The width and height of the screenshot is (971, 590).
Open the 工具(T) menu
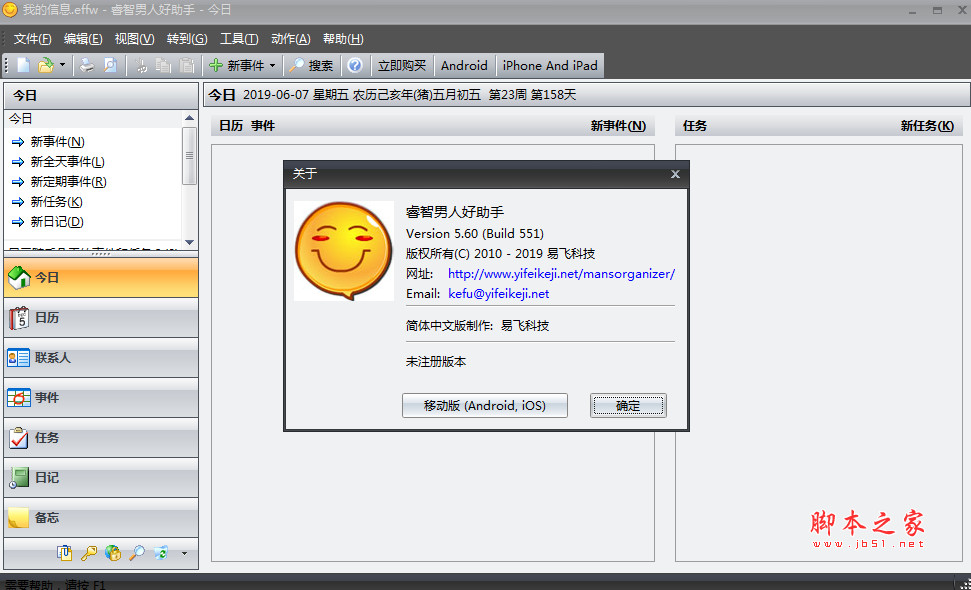(x=239, y=39)
